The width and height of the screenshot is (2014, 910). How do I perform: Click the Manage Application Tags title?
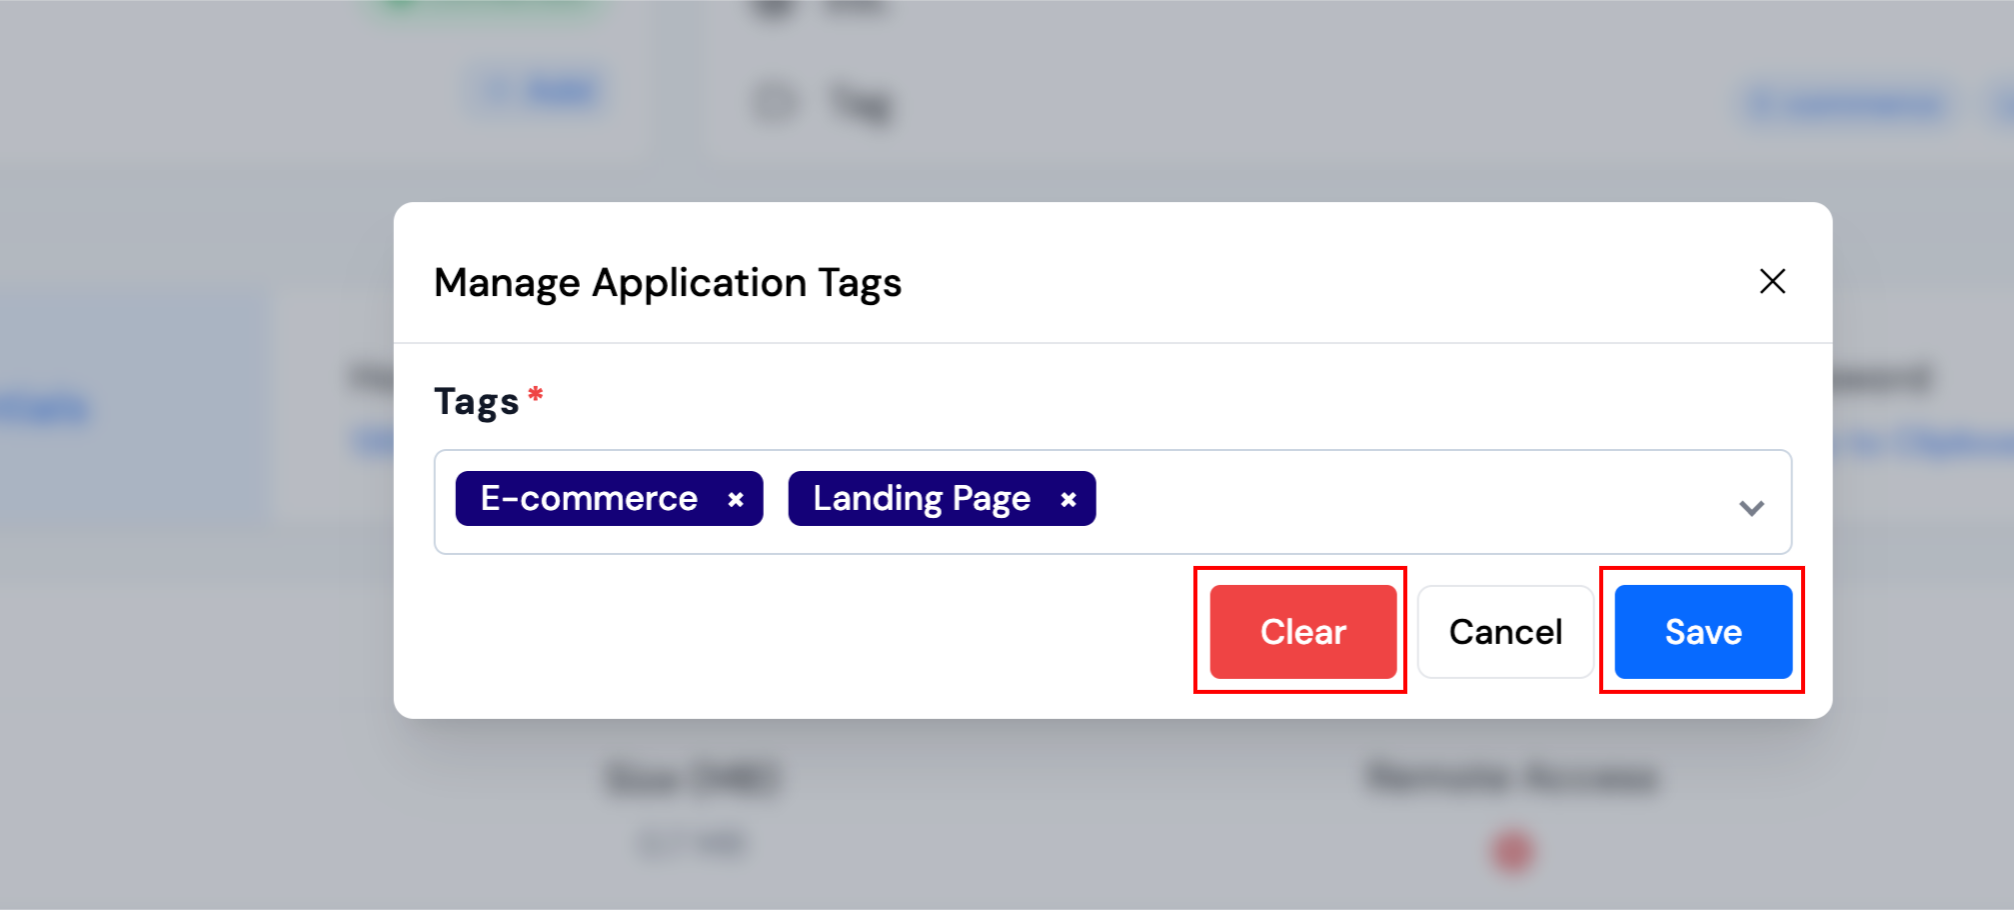tap(667, 283)
